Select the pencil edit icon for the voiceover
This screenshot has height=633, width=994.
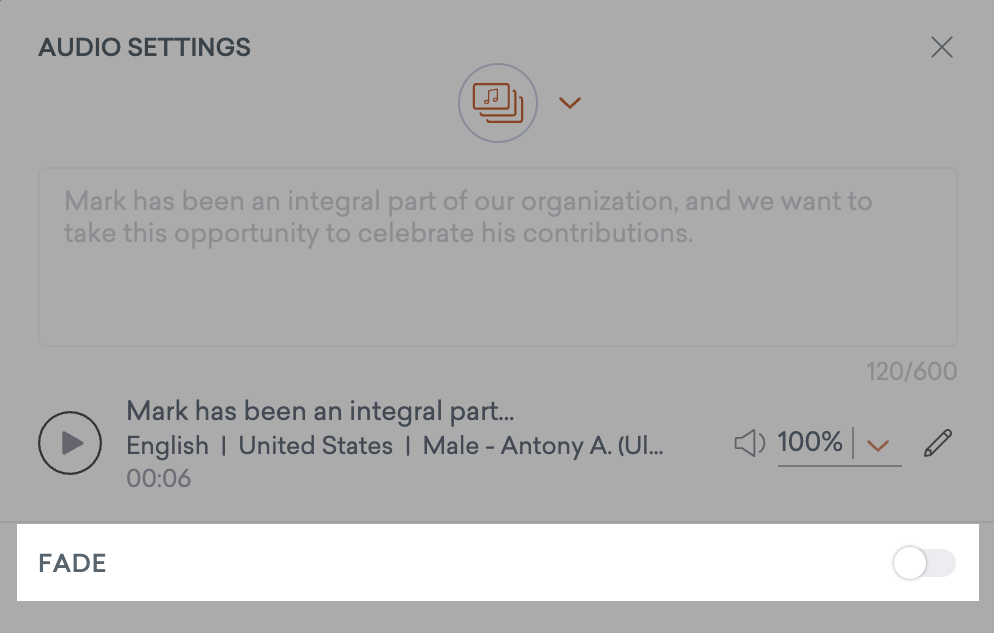[x=936, y=442]
